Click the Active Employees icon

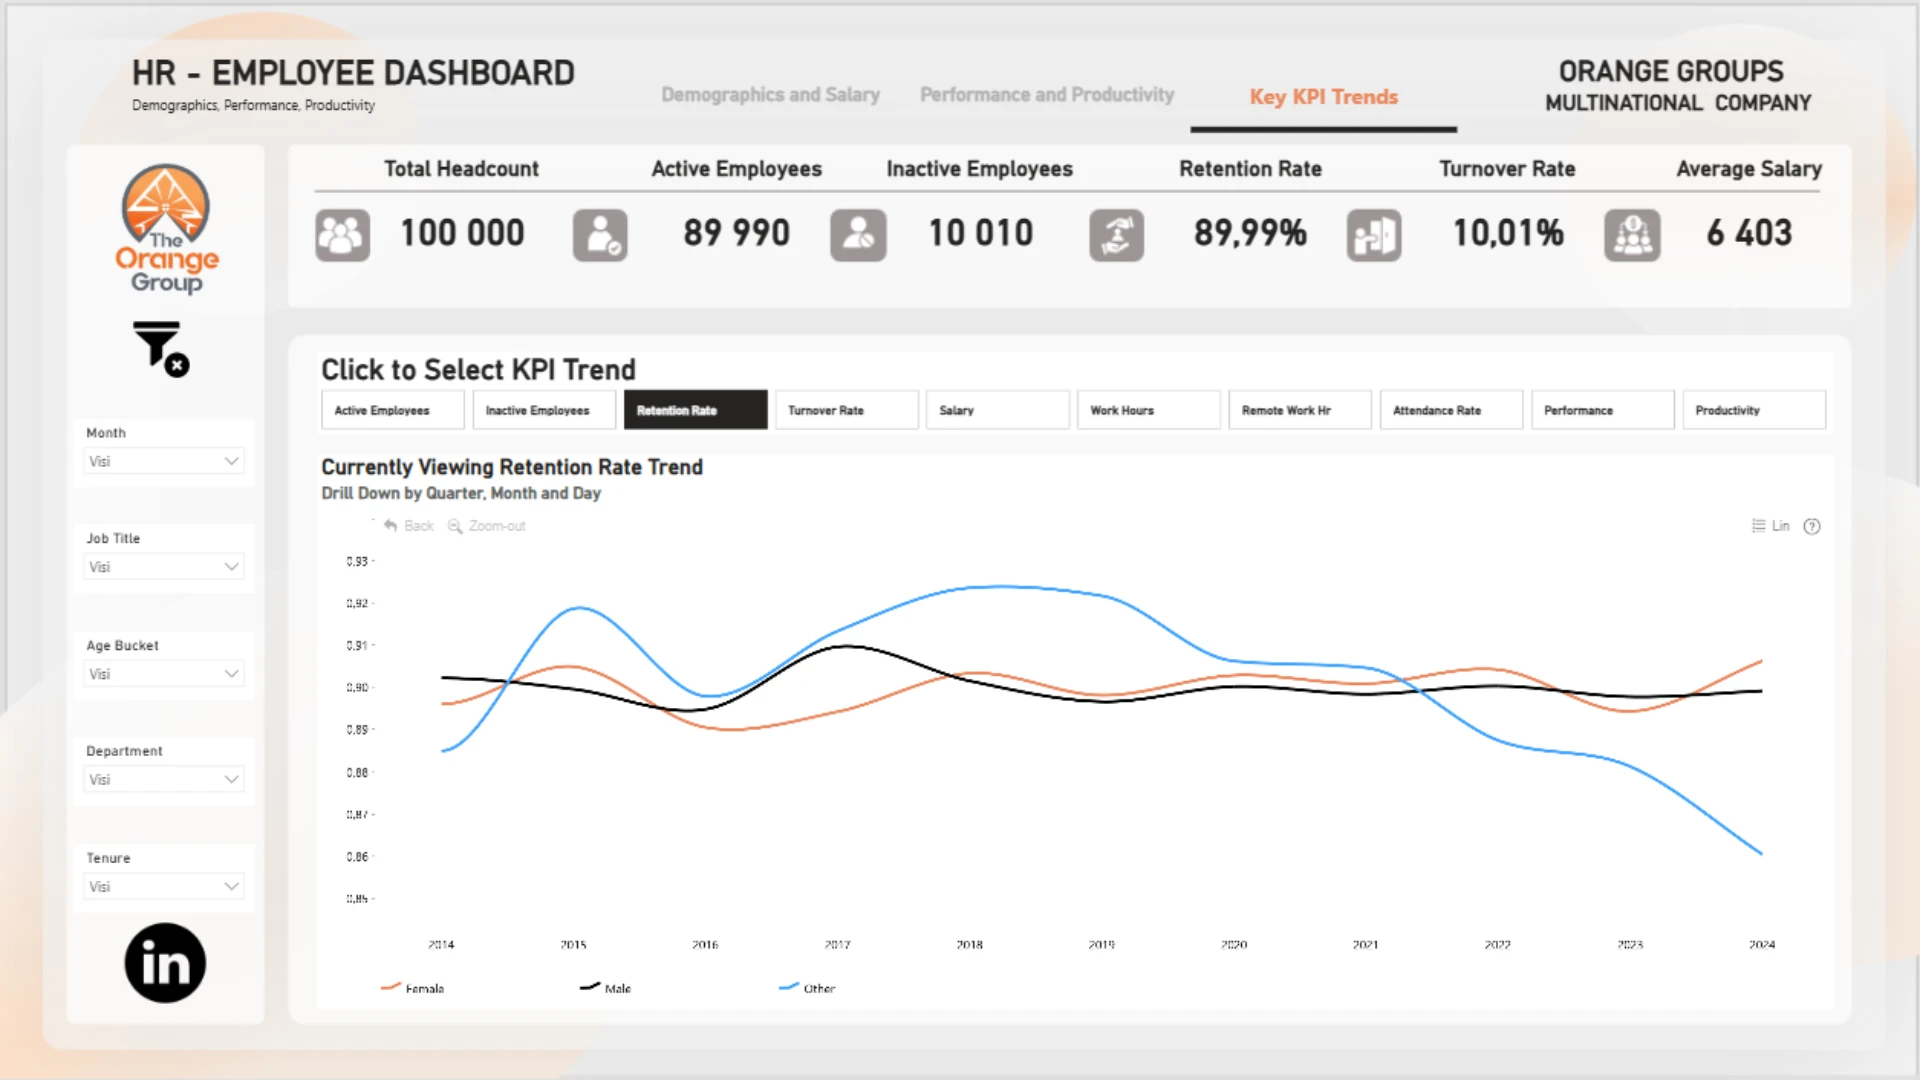[600, 235]
